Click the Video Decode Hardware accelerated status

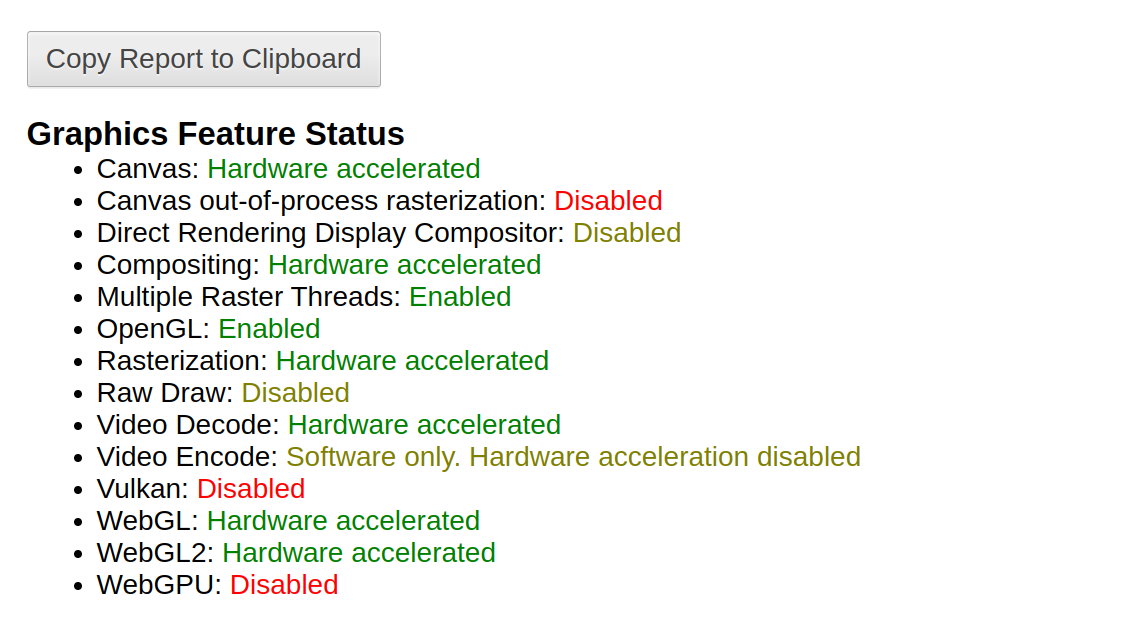(x=424, y=425)
